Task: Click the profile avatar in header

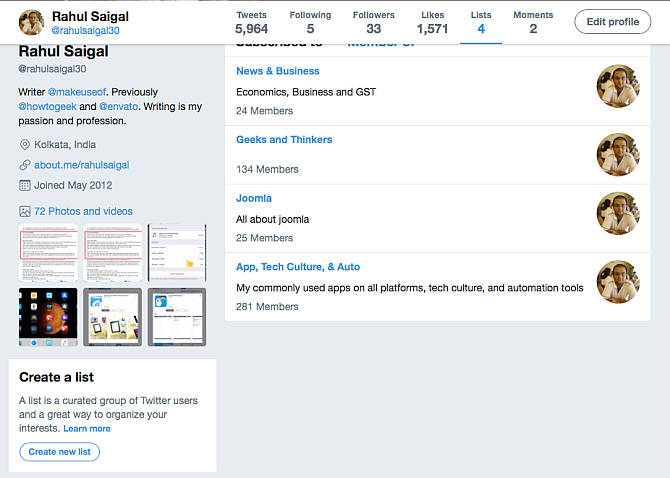Action: tap(32, 22)
